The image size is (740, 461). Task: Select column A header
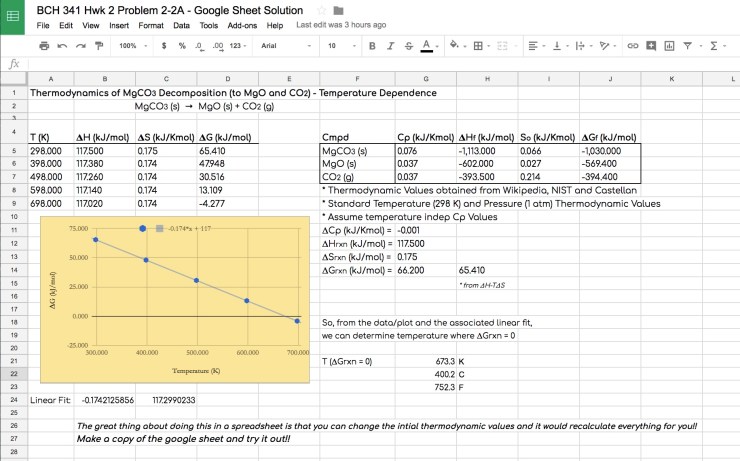tap(50, 79)
